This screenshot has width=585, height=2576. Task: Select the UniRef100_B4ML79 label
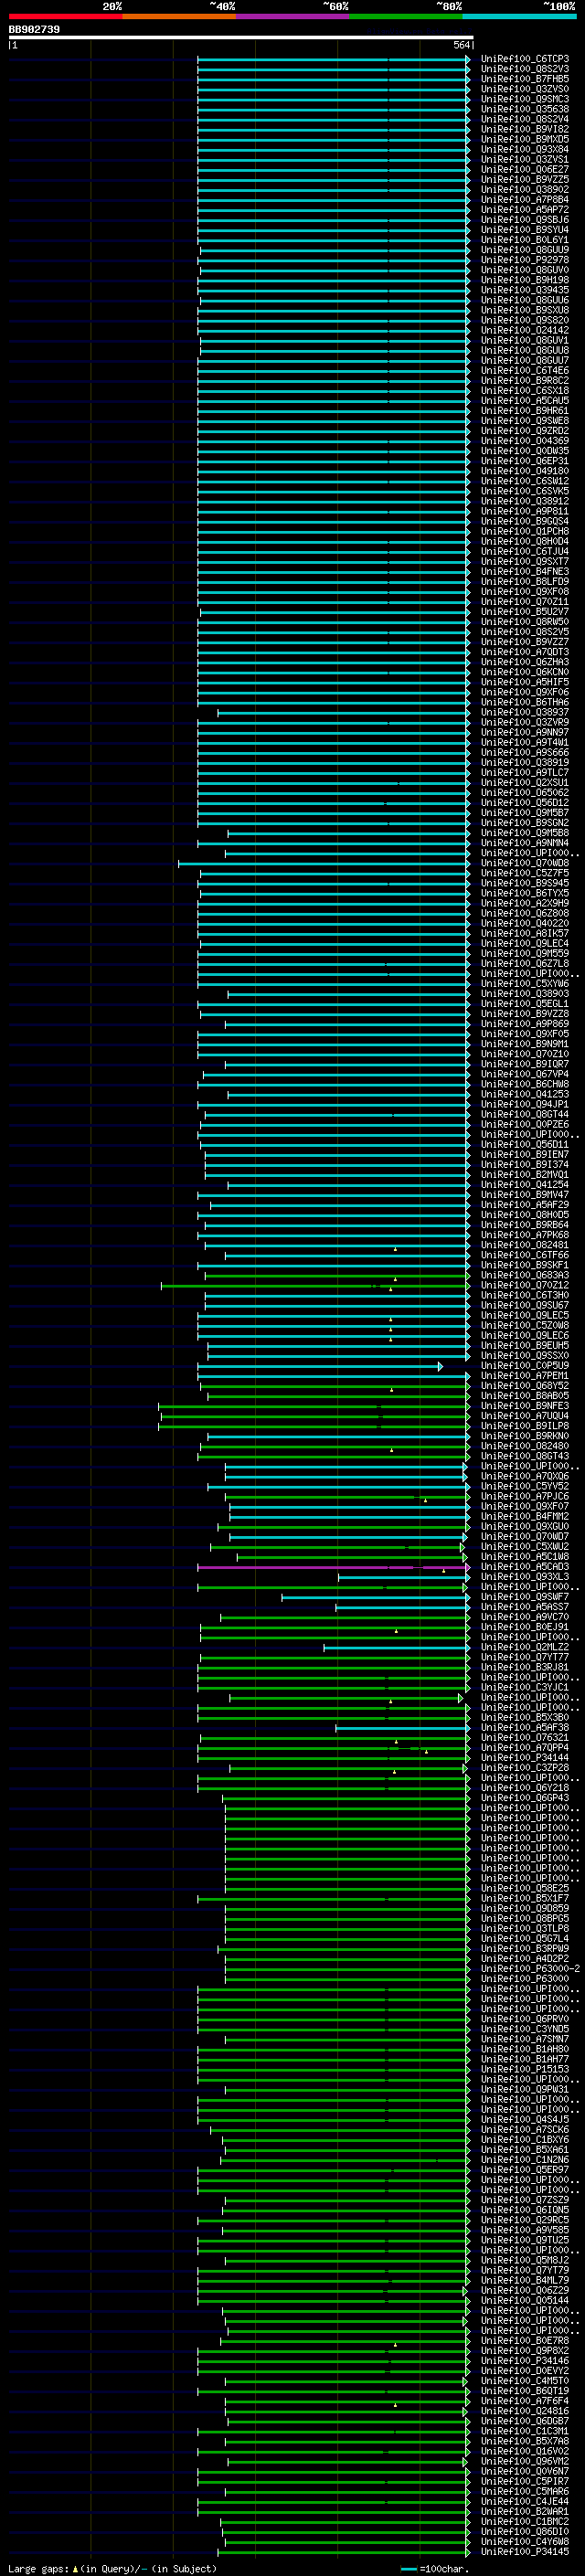524,2280
